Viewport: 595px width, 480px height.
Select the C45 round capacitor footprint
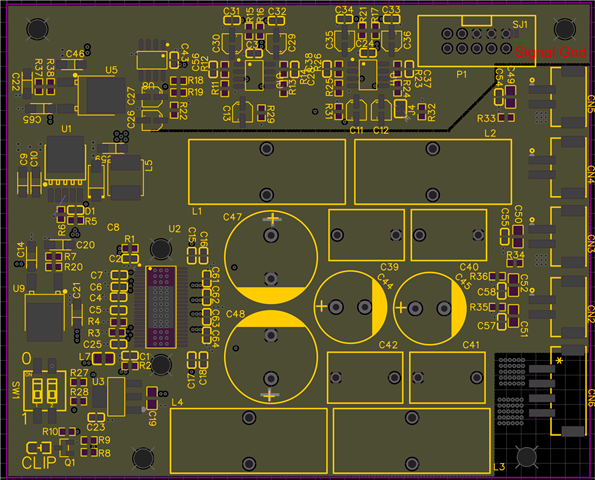[x=430, y=308]
